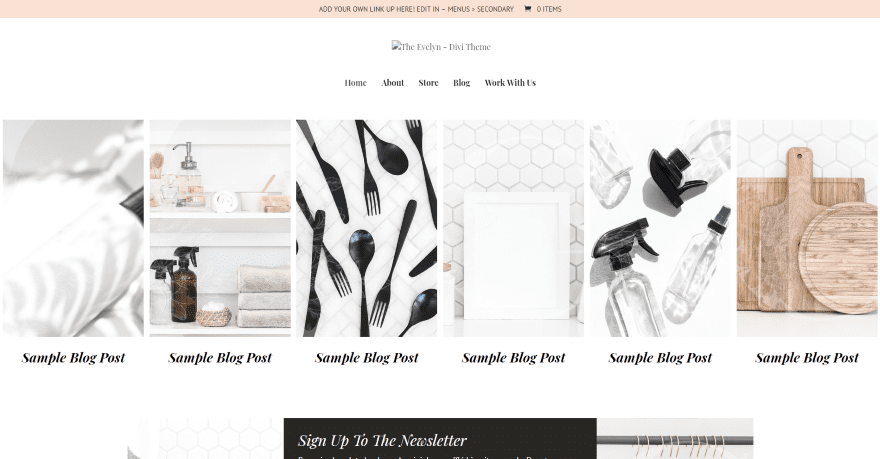Open the spray bottles post thumbnail

tap(660, 228)
